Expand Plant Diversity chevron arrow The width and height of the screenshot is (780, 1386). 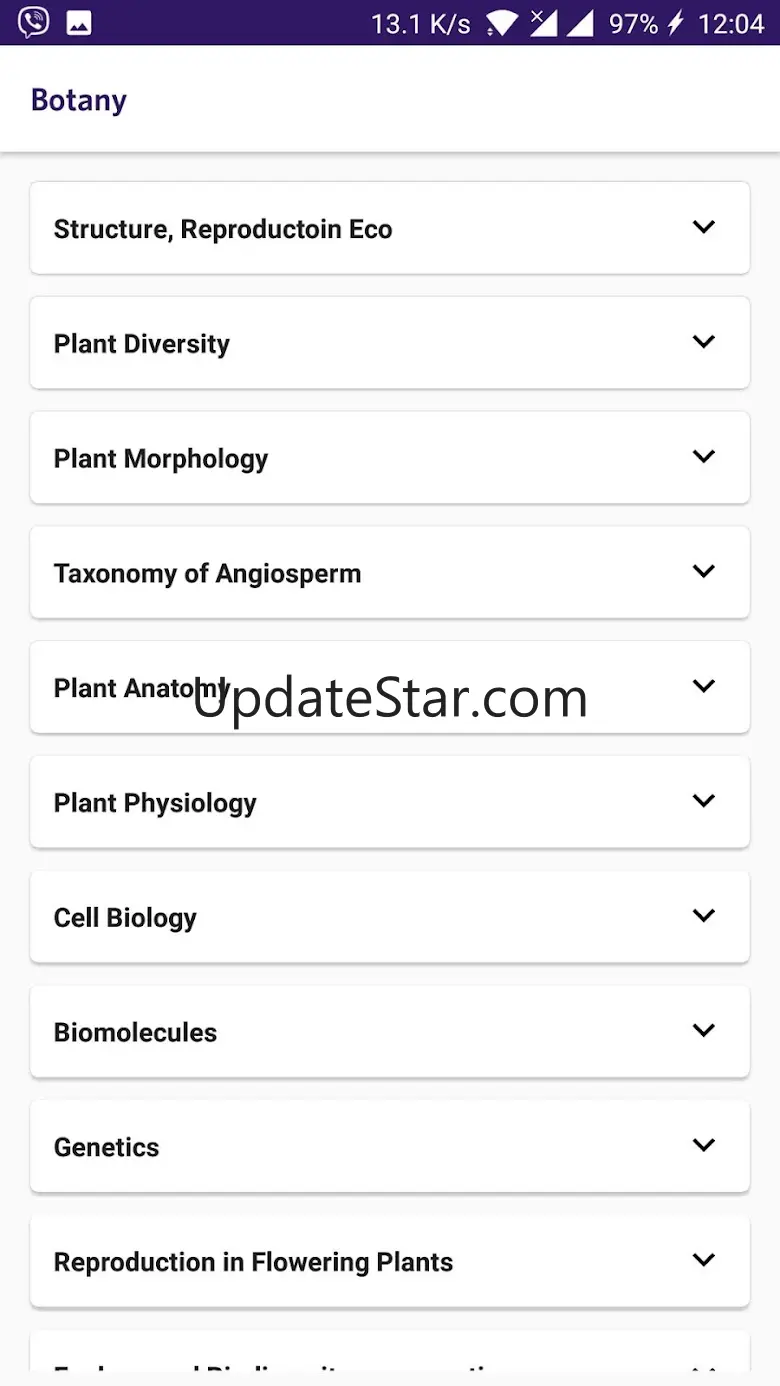coord(704,342)
